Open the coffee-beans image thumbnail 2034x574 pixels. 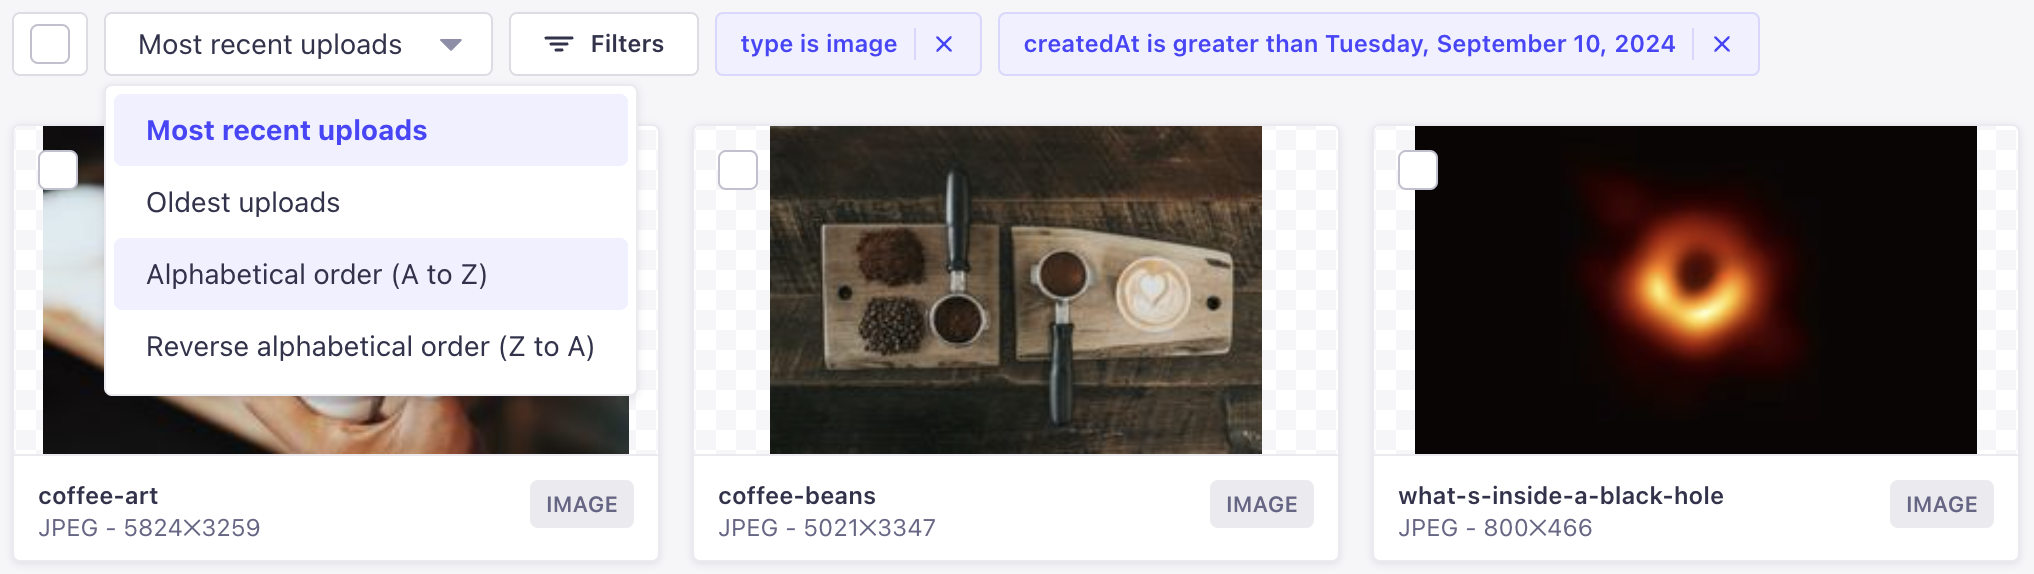coord(1016,290)
